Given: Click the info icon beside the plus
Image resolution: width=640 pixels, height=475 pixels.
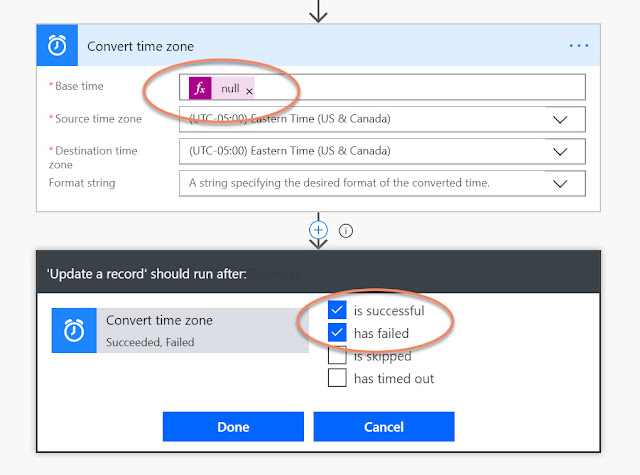Looking at the screenshot, I should pyautogui.click(x=346, y=230).
